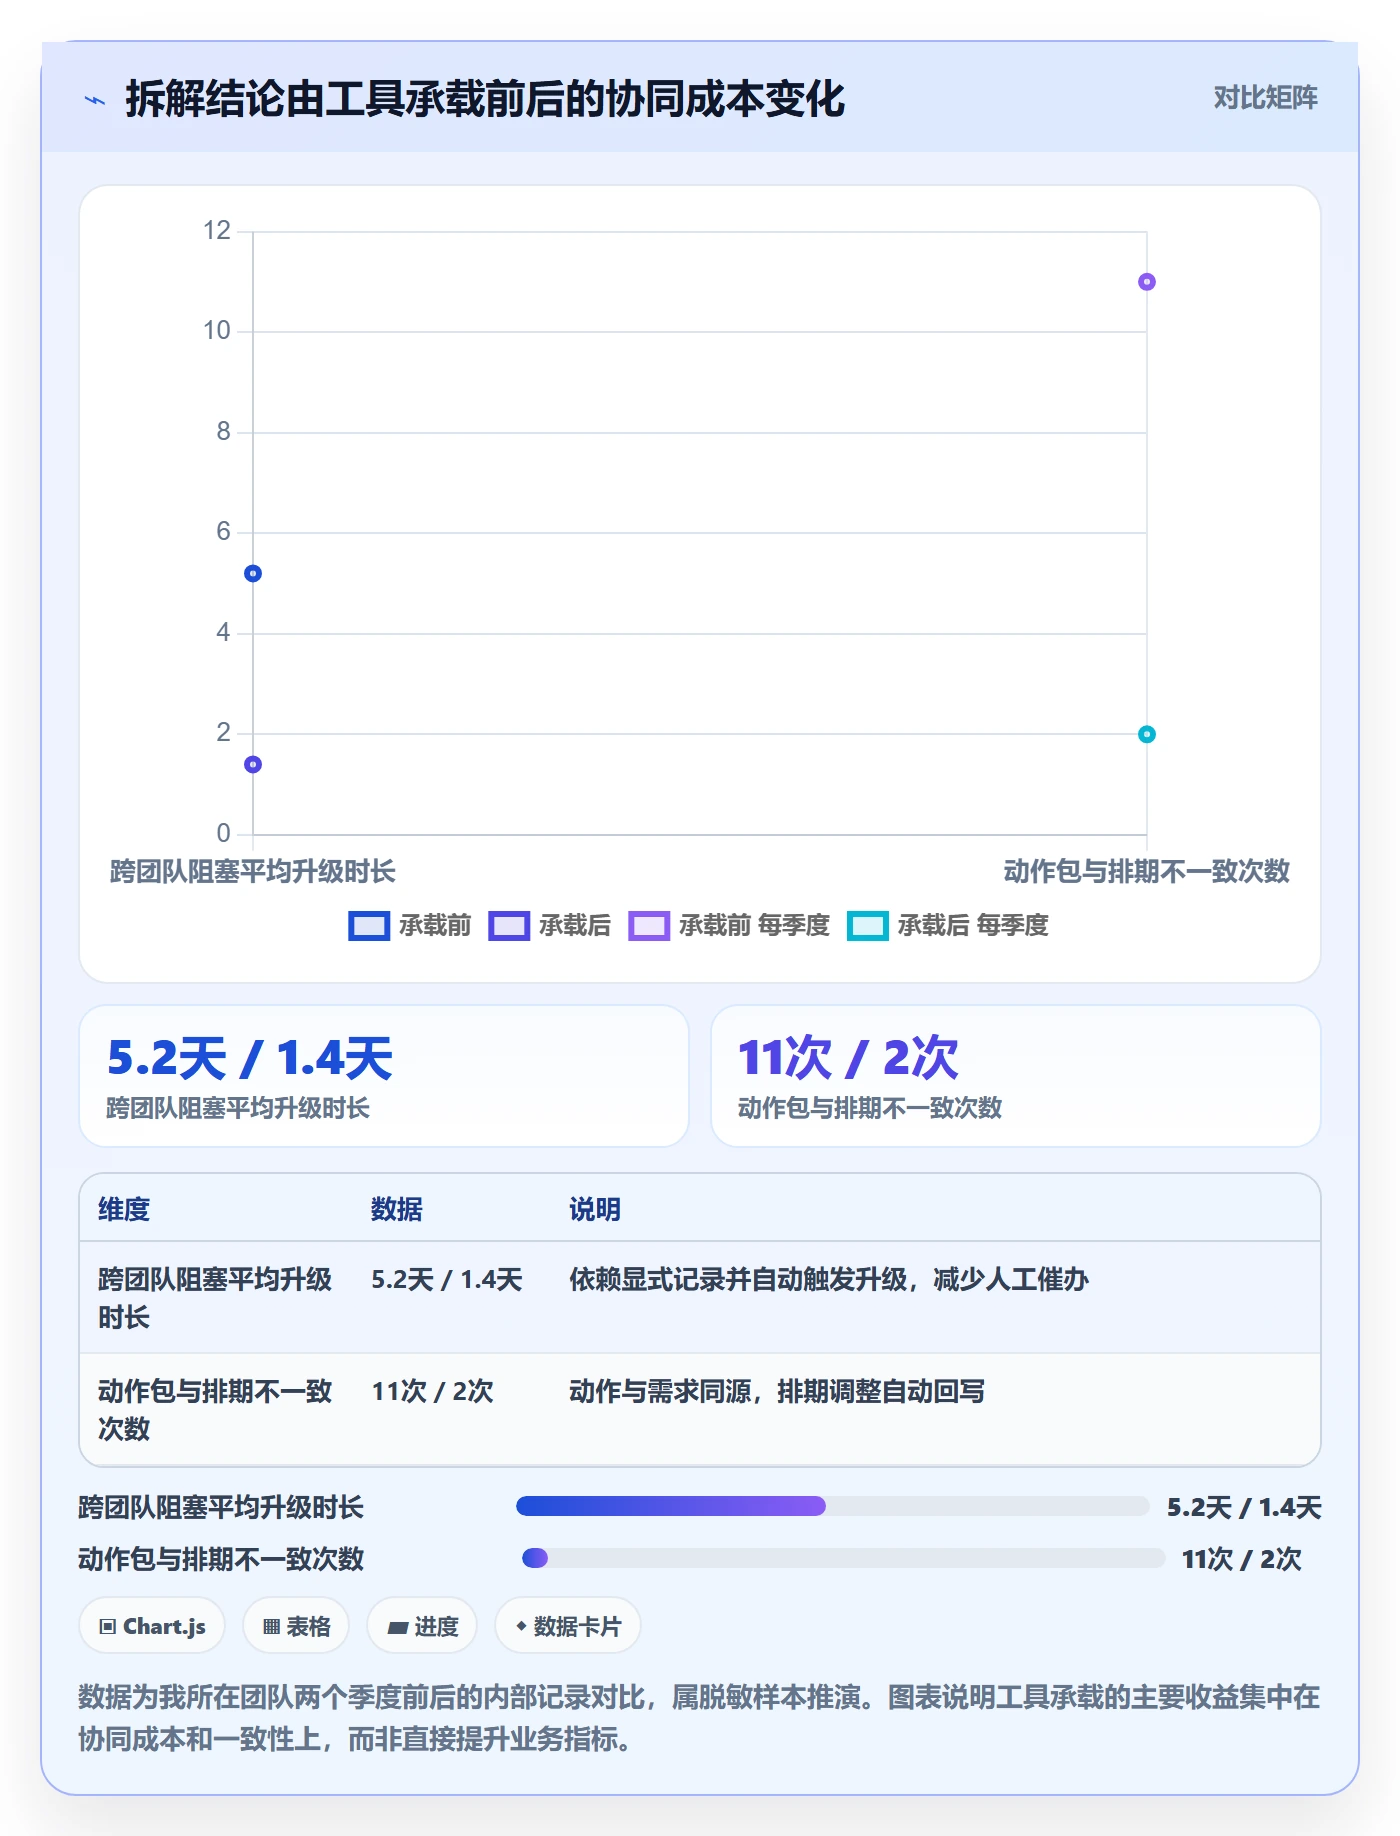Screen dimensions: 1400x1836
Task: Click the blue data point at 5.2
Action: pyautogui.click(x=253, y=573)
